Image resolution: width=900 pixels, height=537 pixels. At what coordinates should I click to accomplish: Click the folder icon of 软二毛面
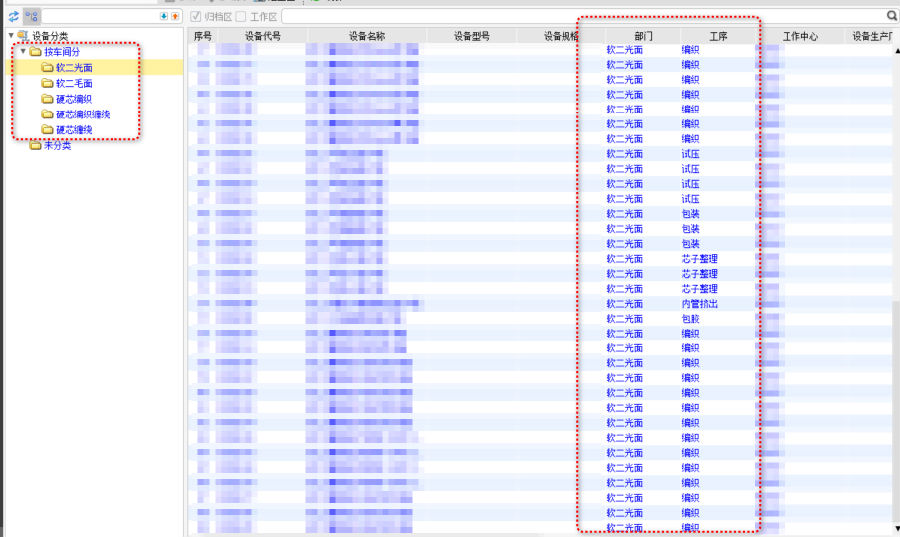point(48,83)
